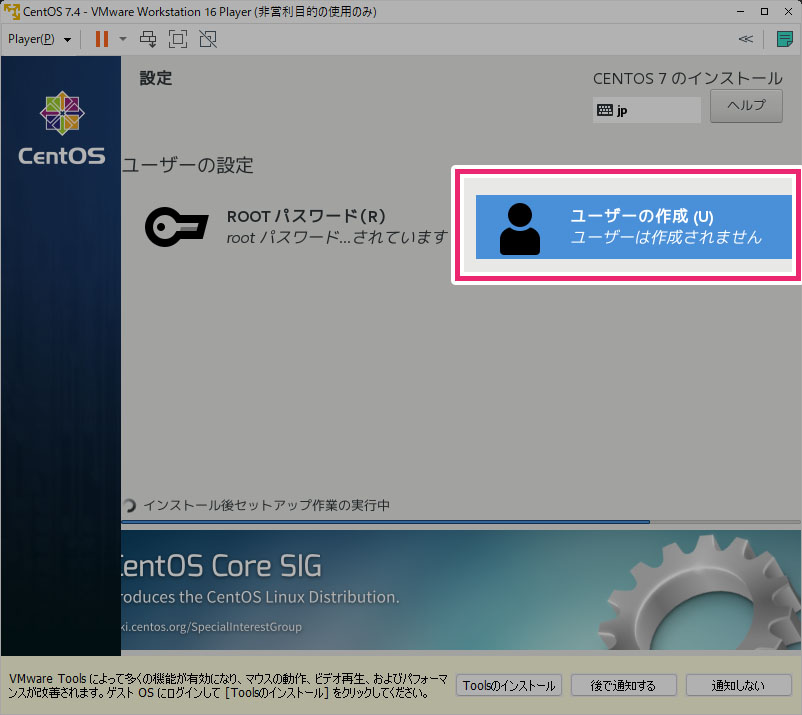Click Send Ctrl+Alt+Del toolbar icon
Image resolution: width=802 pixels, height=715 pixels.
coord(148,39)
